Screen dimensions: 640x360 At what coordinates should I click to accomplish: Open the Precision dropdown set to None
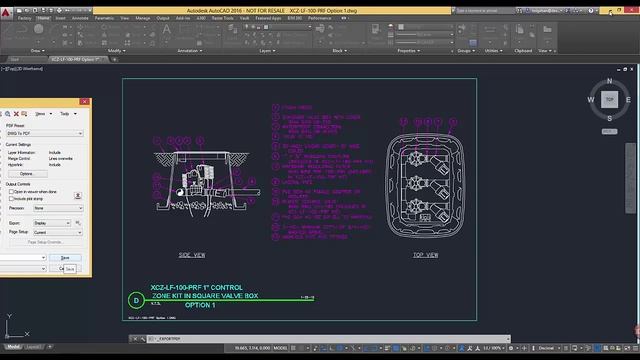pos(58,208)
